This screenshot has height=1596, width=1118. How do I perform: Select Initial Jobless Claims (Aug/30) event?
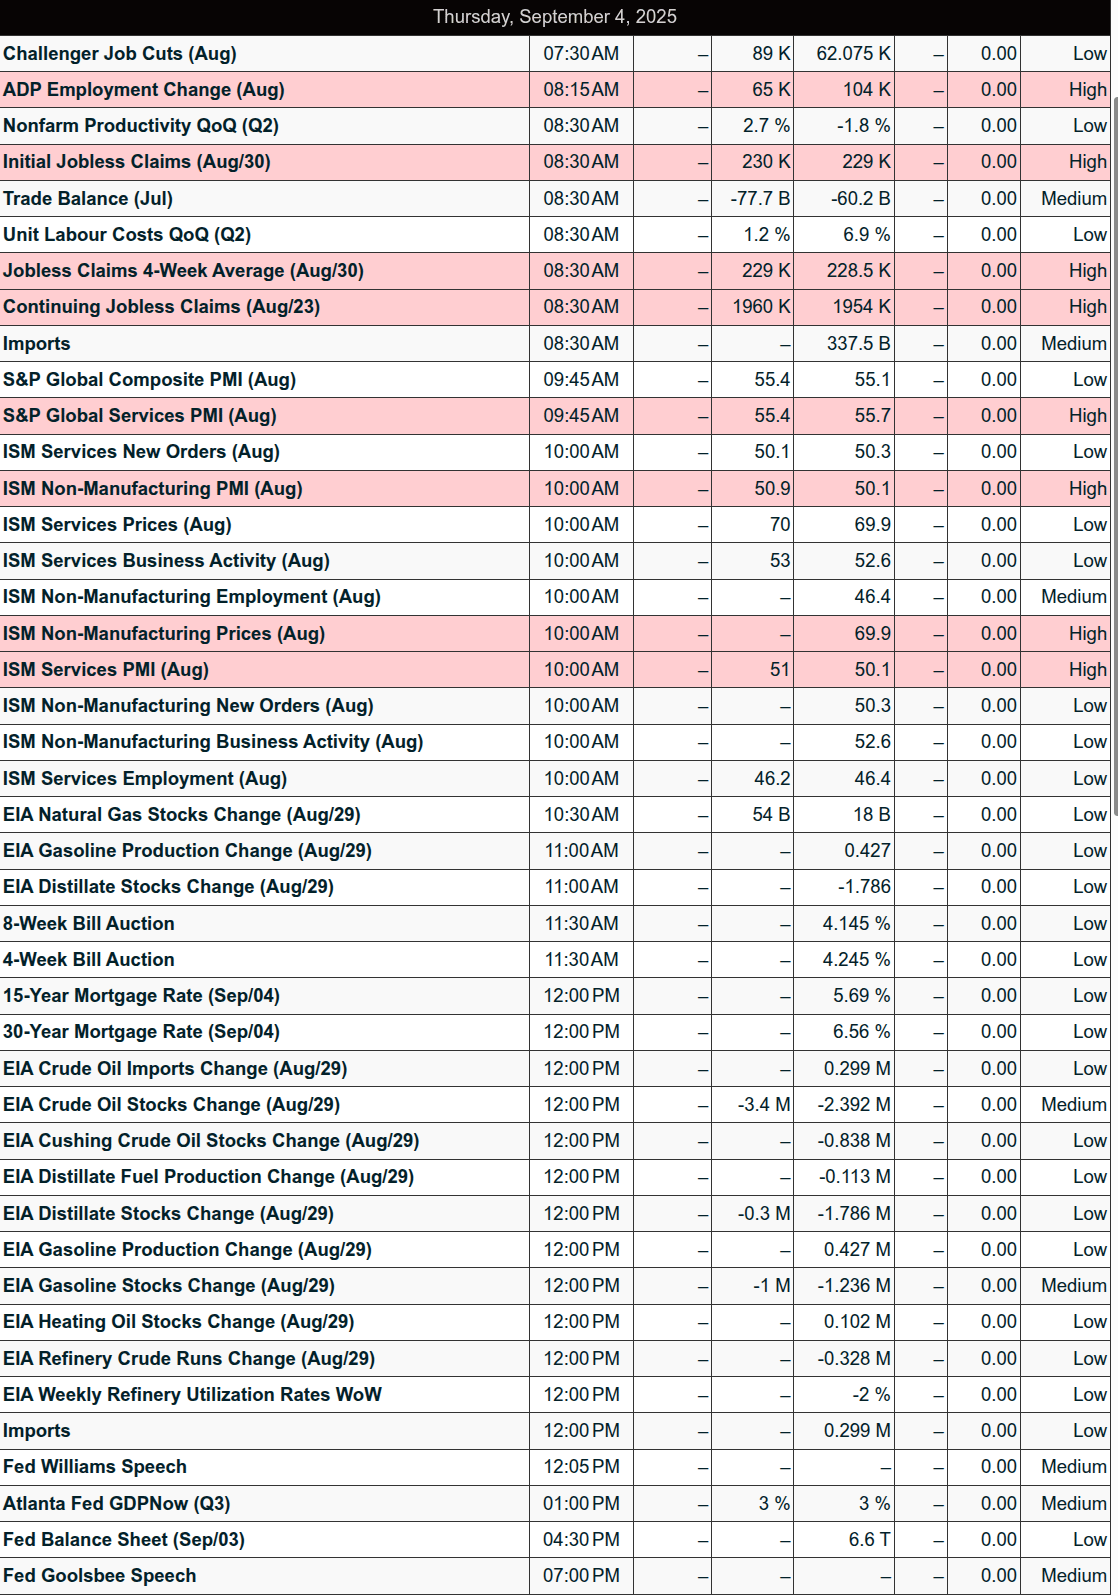click(137, 162)
